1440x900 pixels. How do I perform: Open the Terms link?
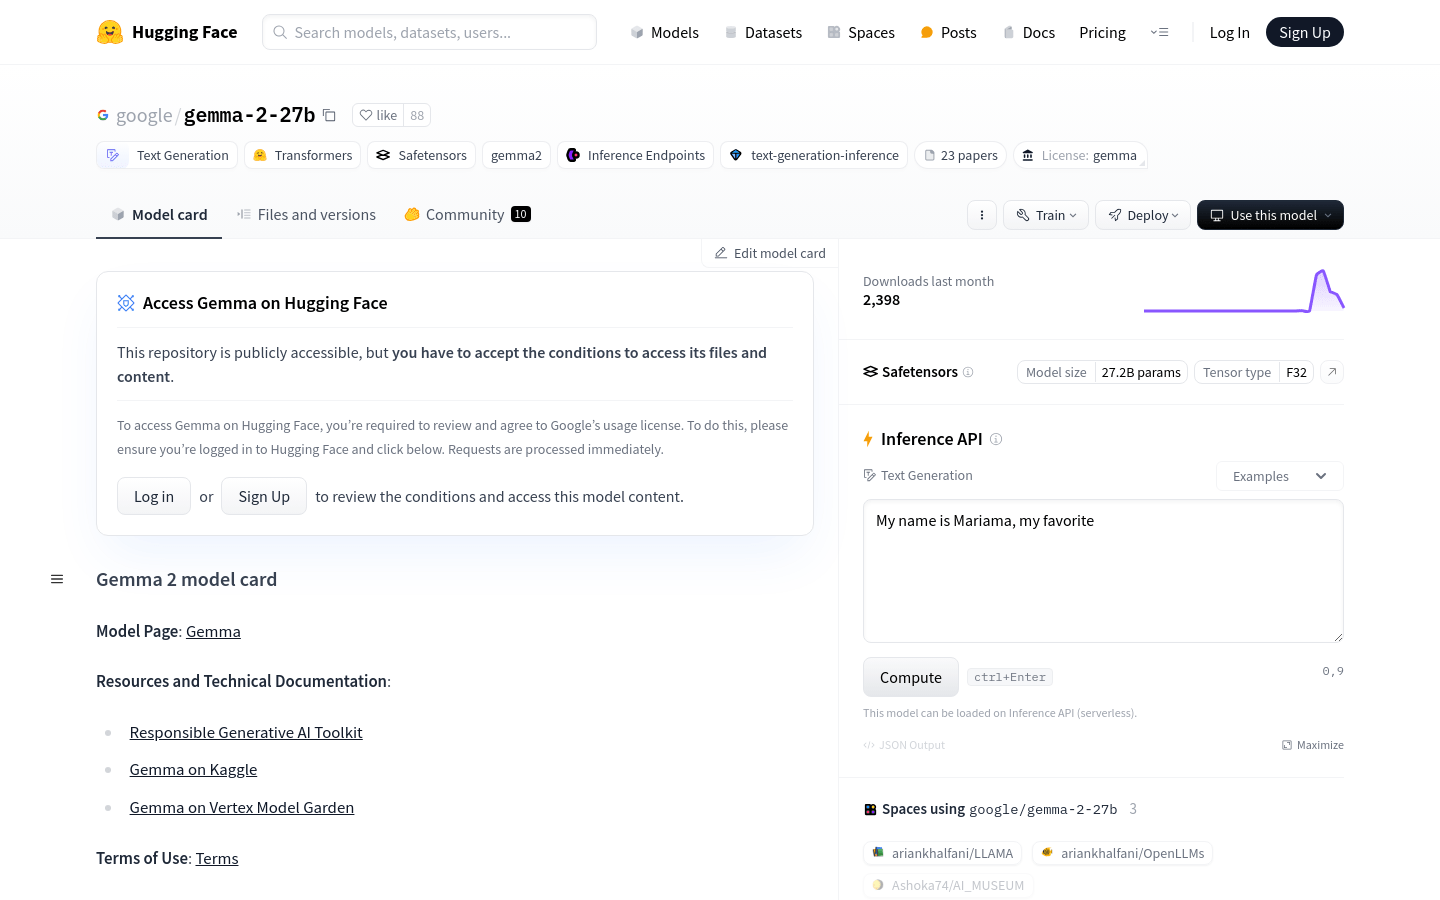[x=217, y=858]
